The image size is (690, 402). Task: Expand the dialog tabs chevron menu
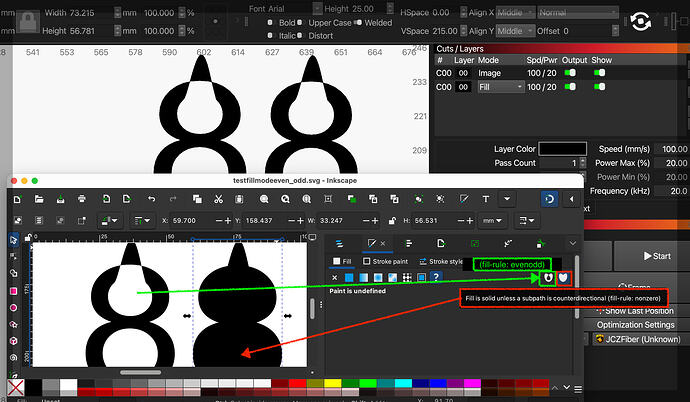coord(573,243)
